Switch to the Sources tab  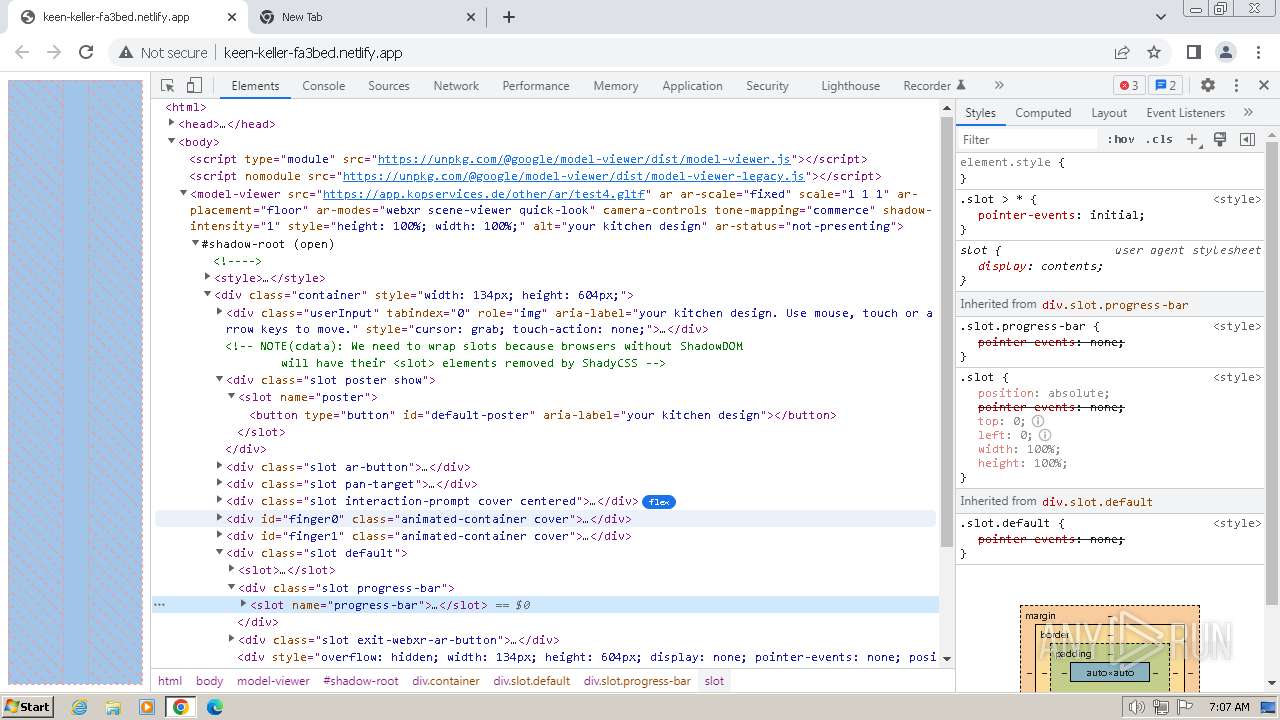pyautogui.click(x=389, y=86)
